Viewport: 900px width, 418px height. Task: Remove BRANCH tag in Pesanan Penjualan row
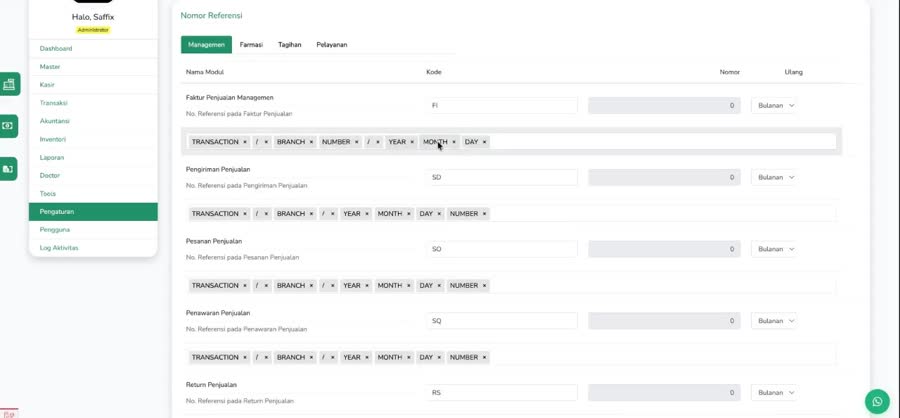pos(311,285)
